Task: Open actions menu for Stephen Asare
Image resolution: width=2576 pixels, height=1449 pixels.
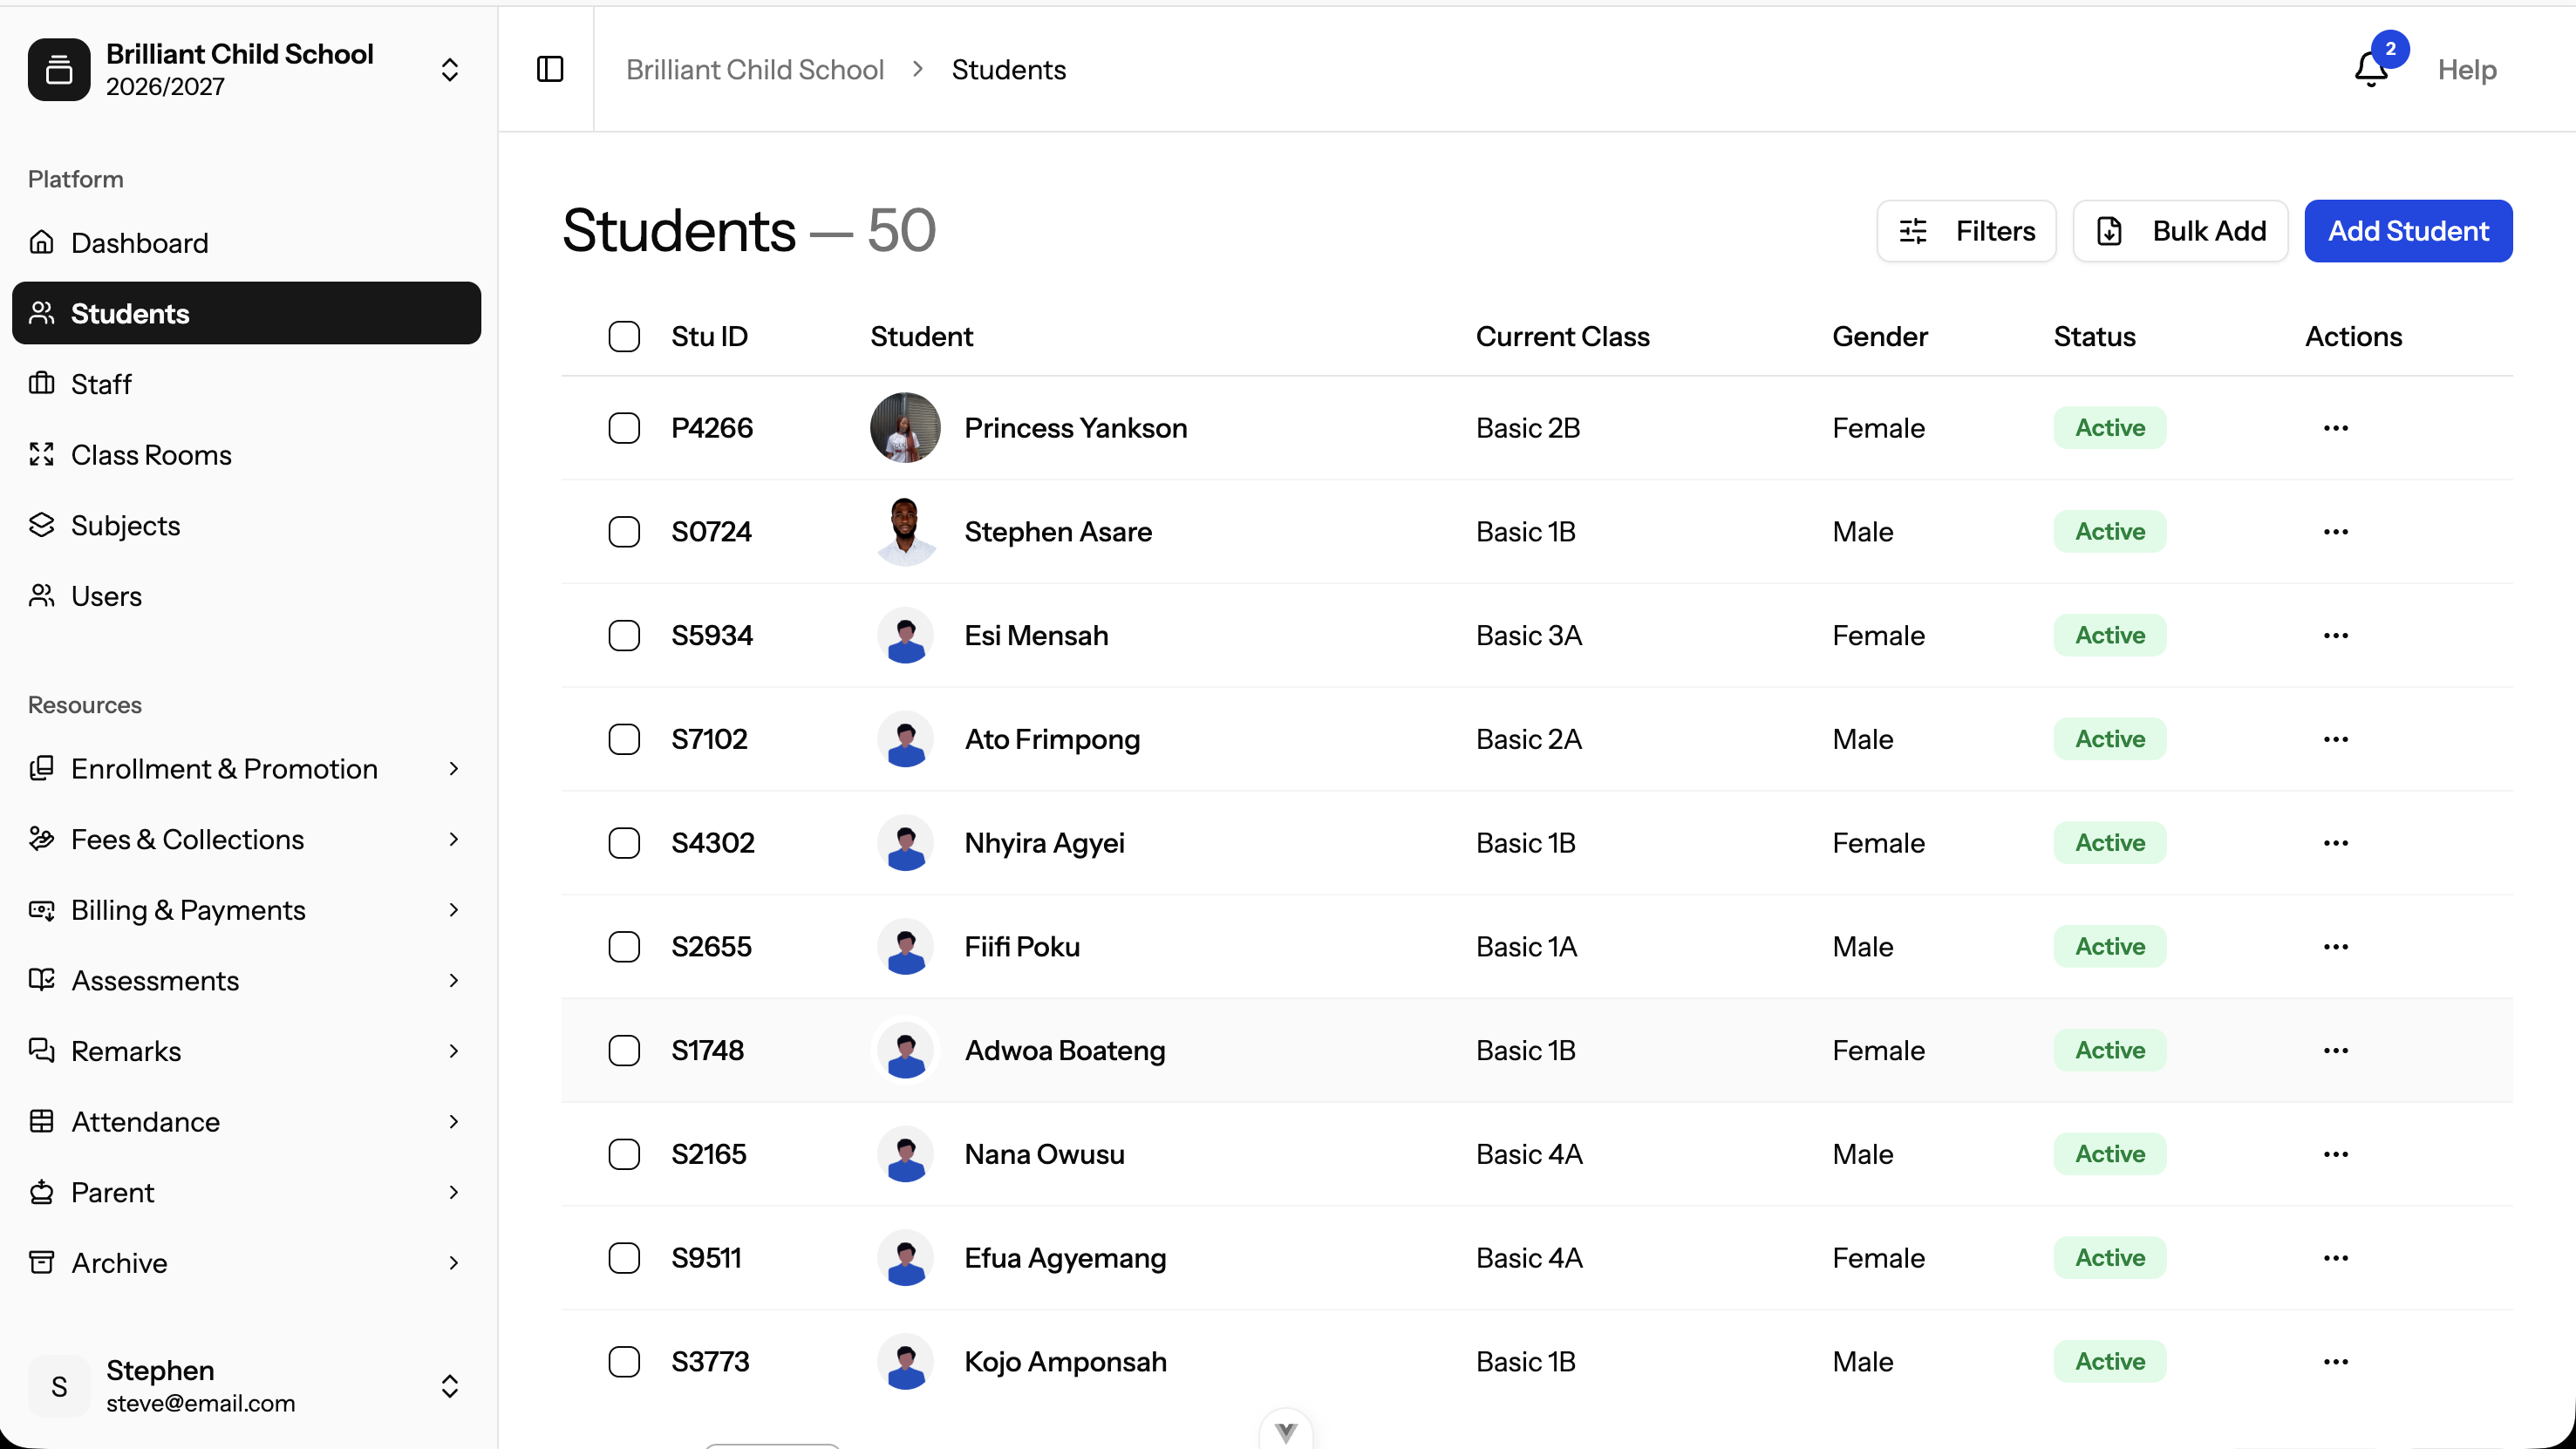Action: tap(2336, 532)
